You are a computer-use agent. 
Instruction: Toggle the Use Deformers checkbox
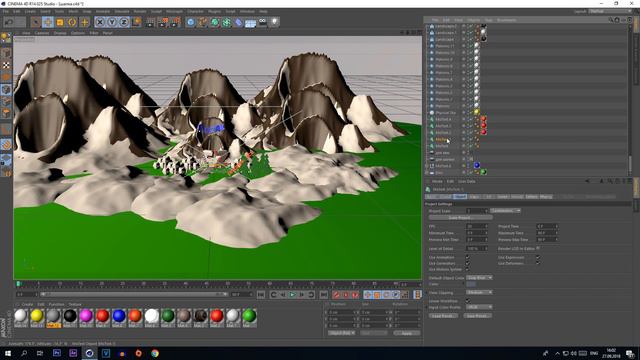click(x=538, y=263)
